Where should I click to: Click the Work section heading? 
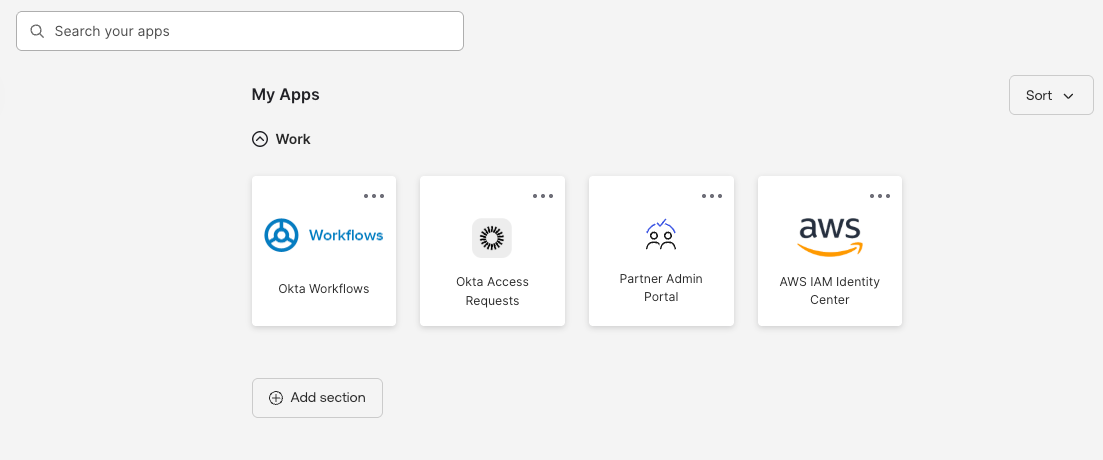click(x=293, y=139)
